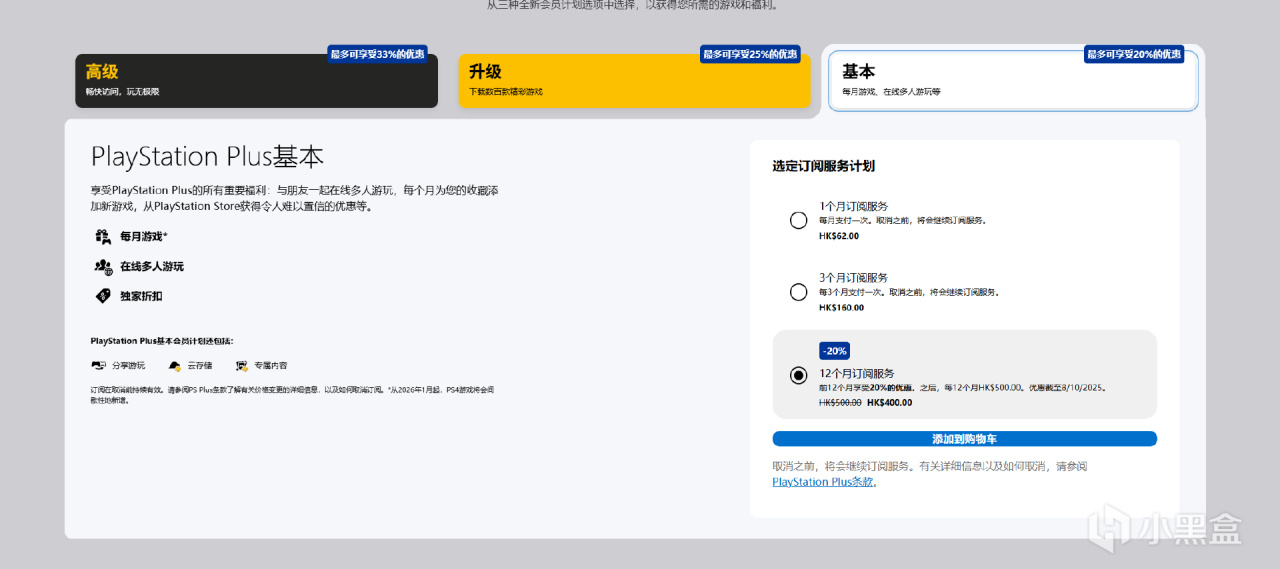
Task: Click the 最多可享受20%的优惠 badge
Action: [x=1134, y=54]
